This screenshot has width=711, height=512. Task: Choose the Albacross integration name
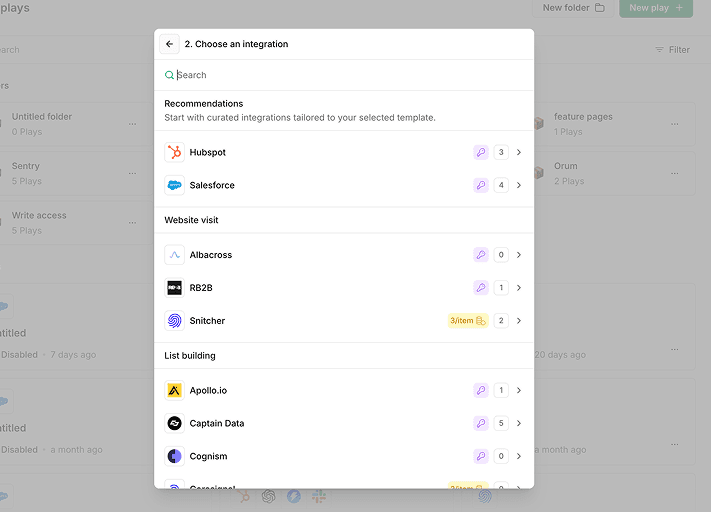pyautogui.click(x=211, y=255)
